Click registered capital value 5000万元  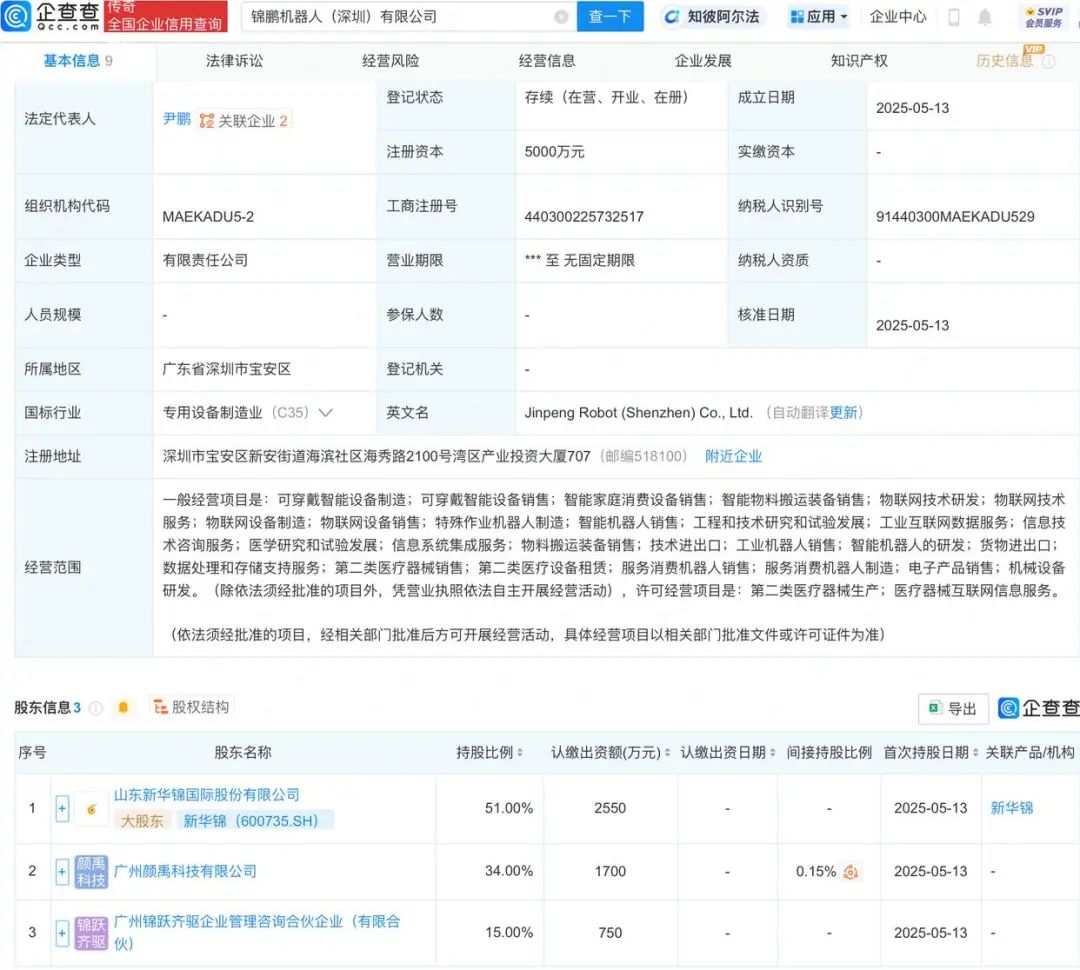(554, 152)
